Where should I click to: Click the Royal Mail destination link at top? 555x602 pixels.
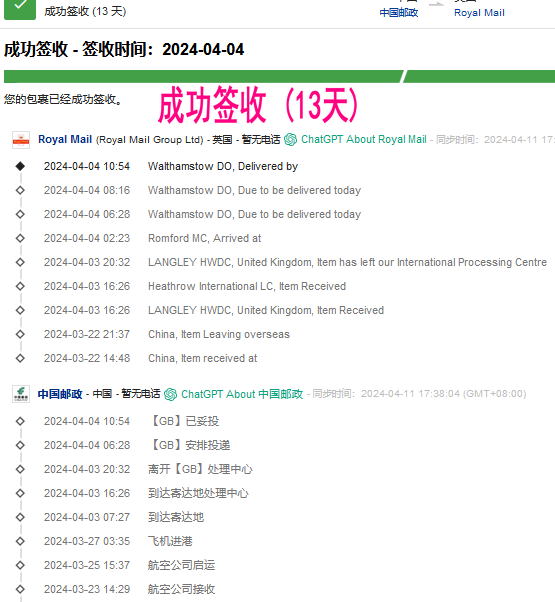479,13
